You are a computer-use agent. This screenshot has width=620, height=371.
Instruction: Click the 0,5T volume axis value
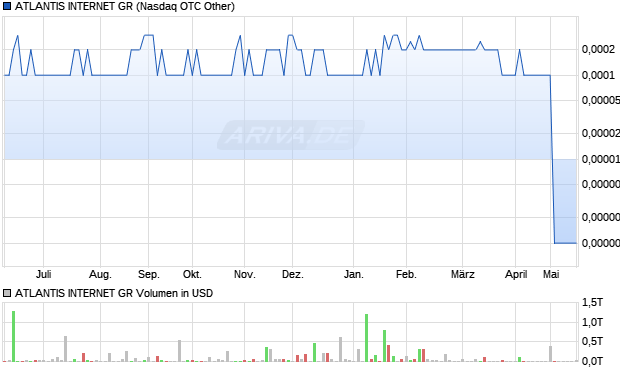[x=592, y=341]
